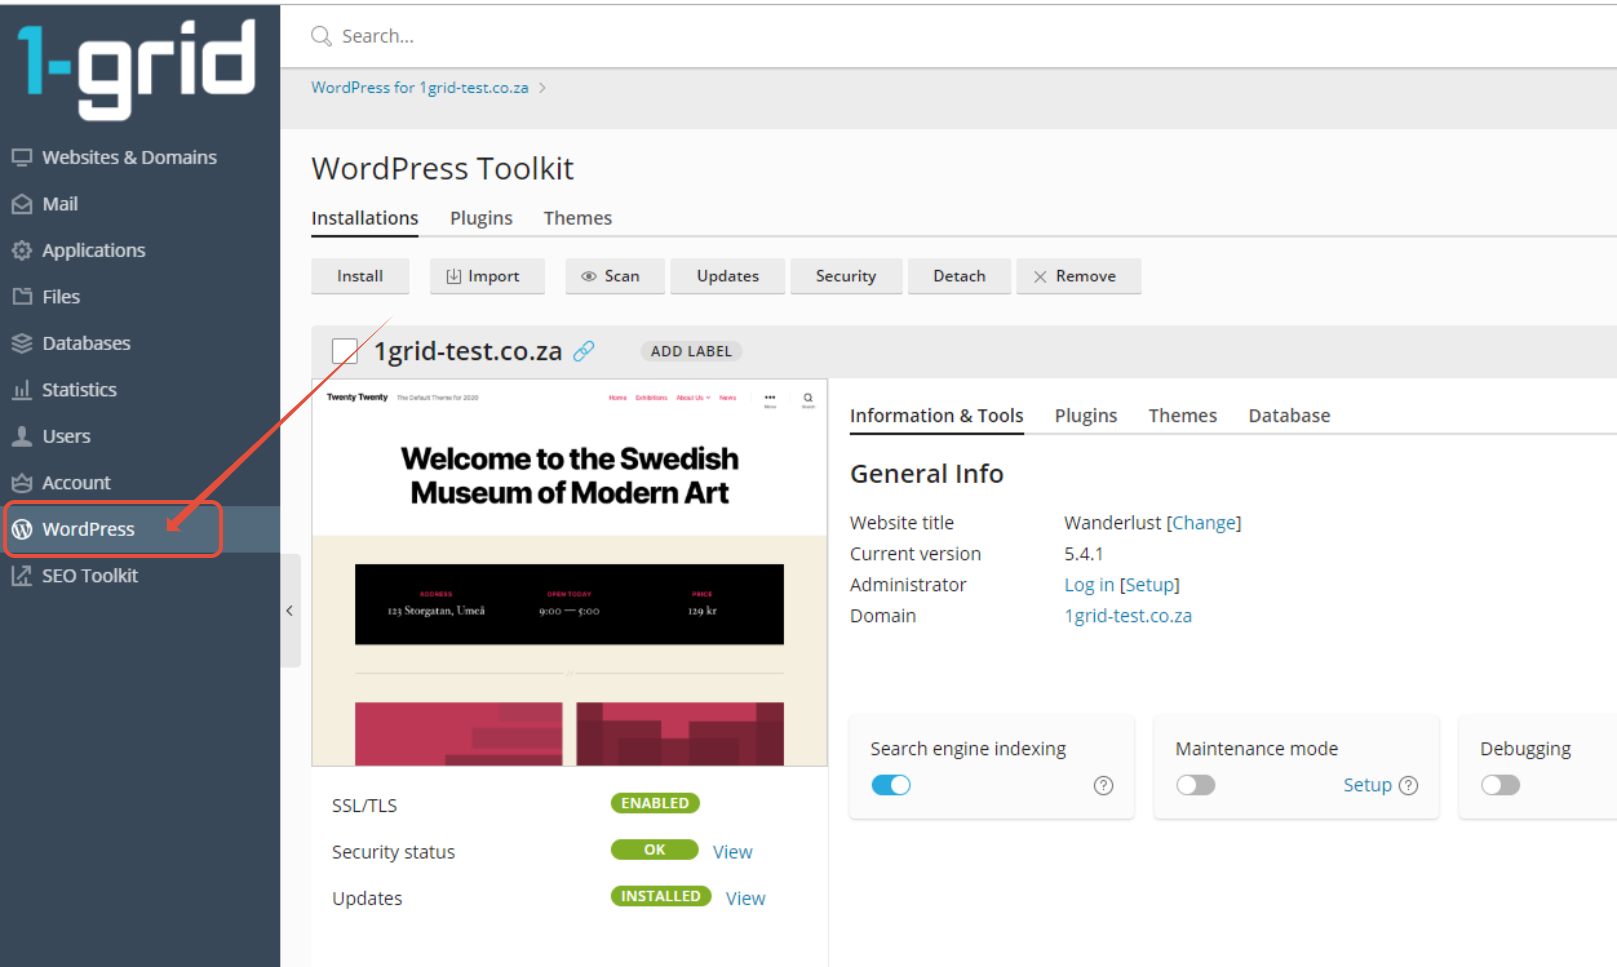Click the SSL/TLS ENABLED badge

click(x=655, y=803)
